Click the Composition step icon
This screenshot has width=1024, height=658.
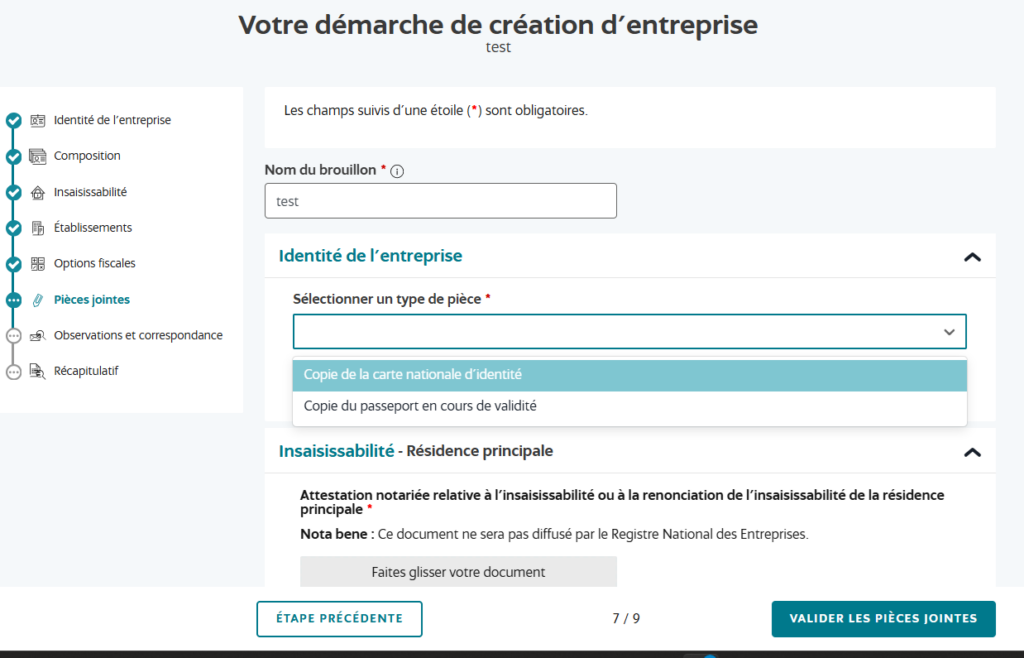38,156
